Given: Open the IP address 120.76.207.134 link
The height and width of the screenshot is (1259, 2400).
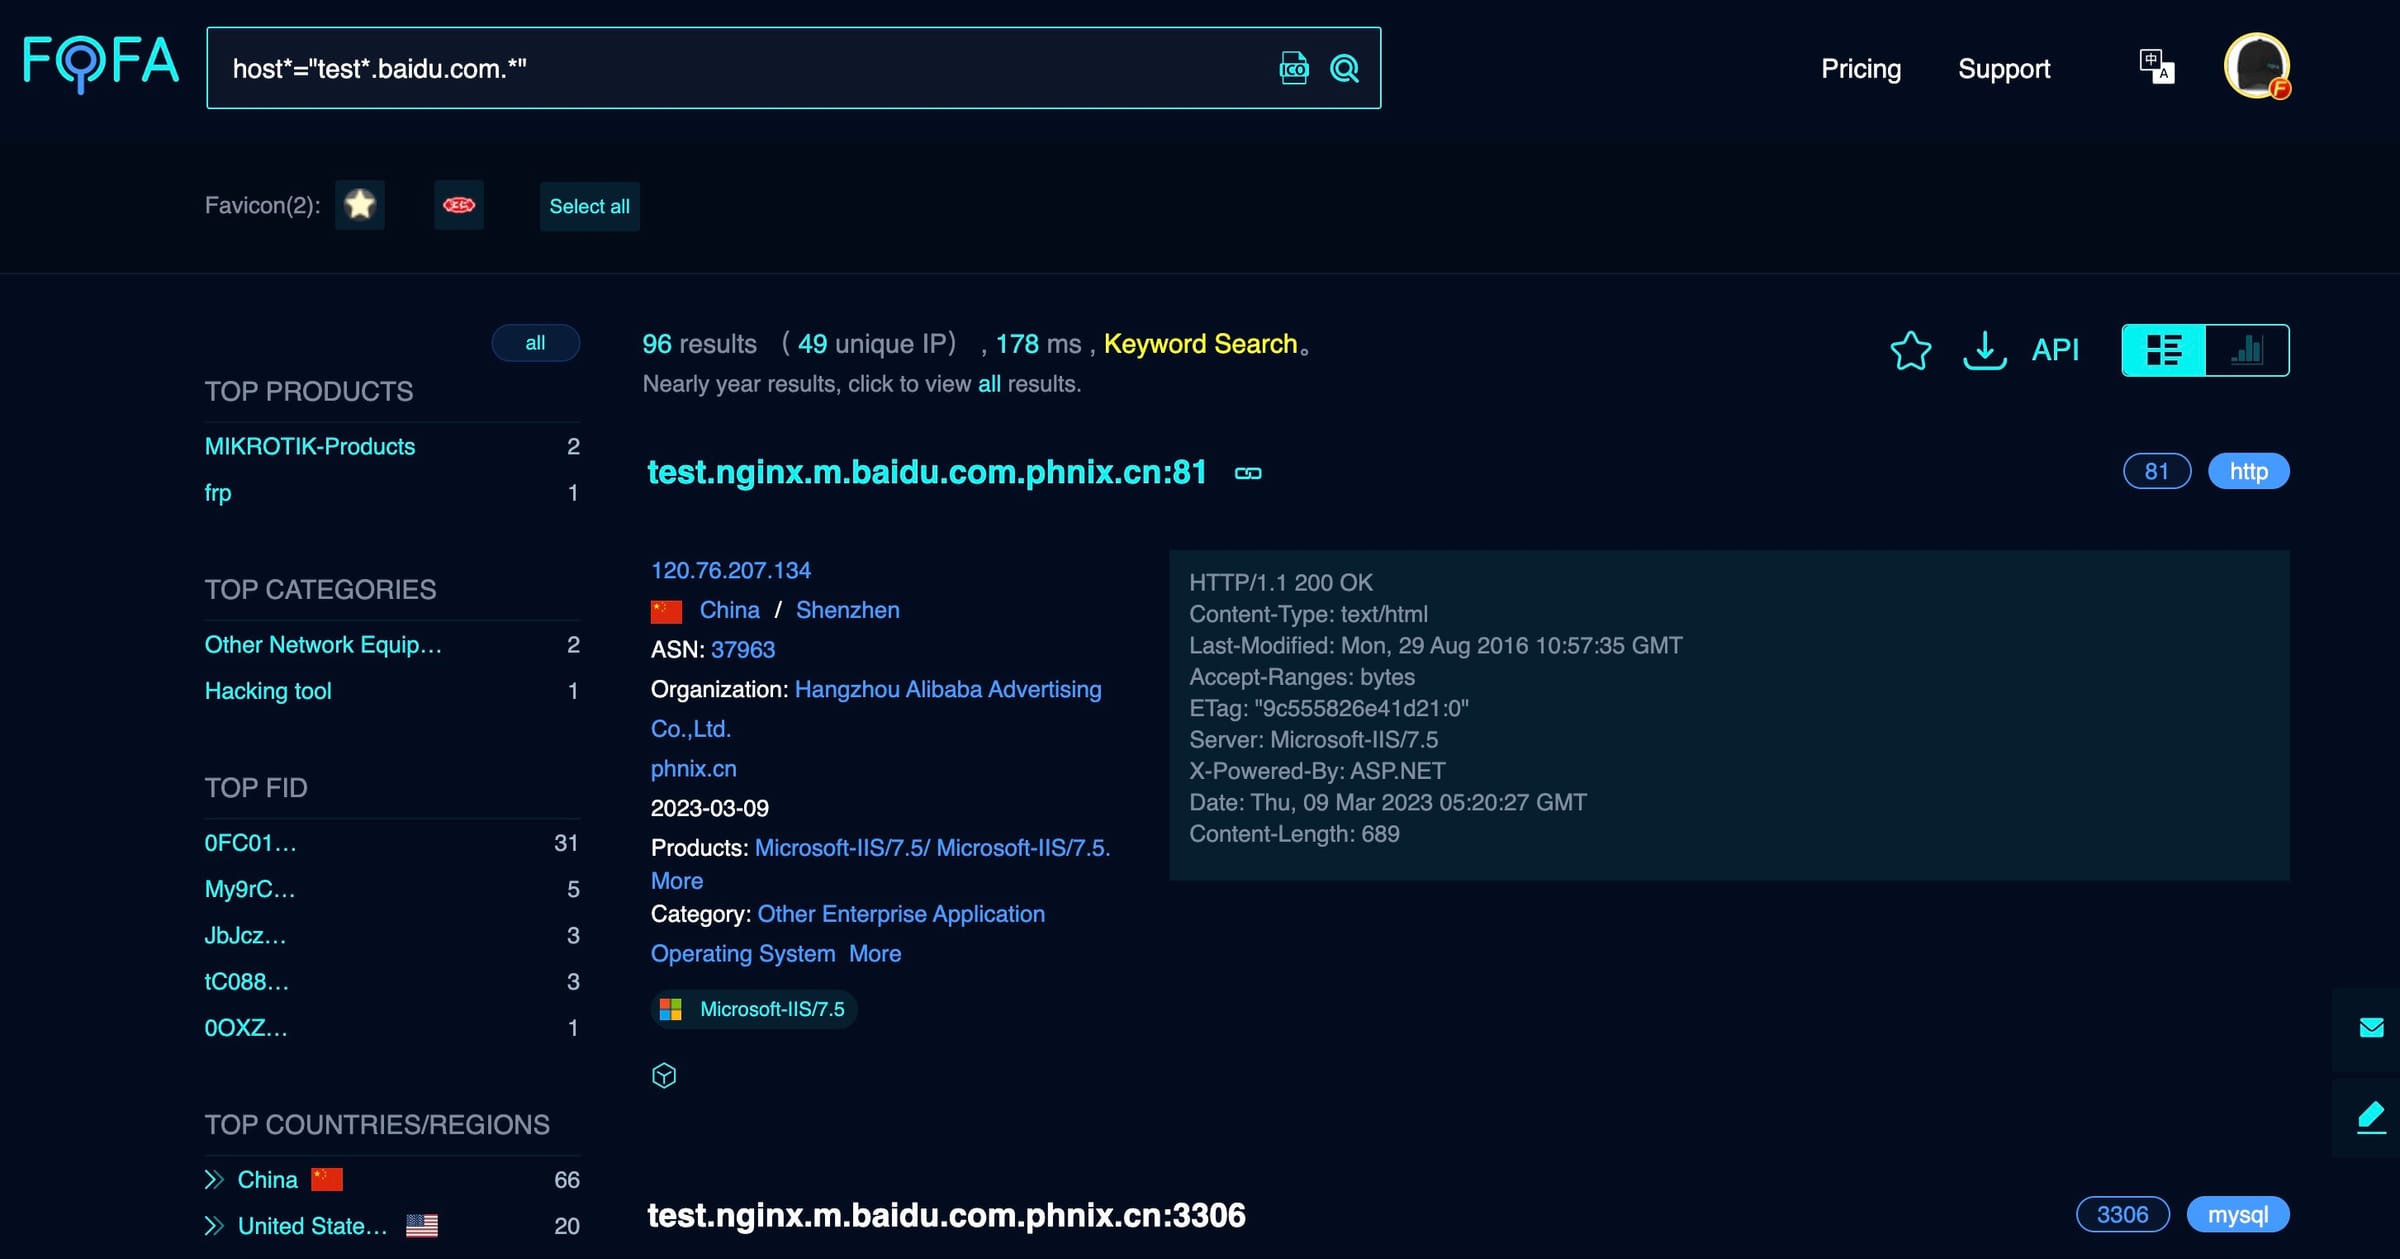Looking at the screenshot, I should (x=730, y=570).
